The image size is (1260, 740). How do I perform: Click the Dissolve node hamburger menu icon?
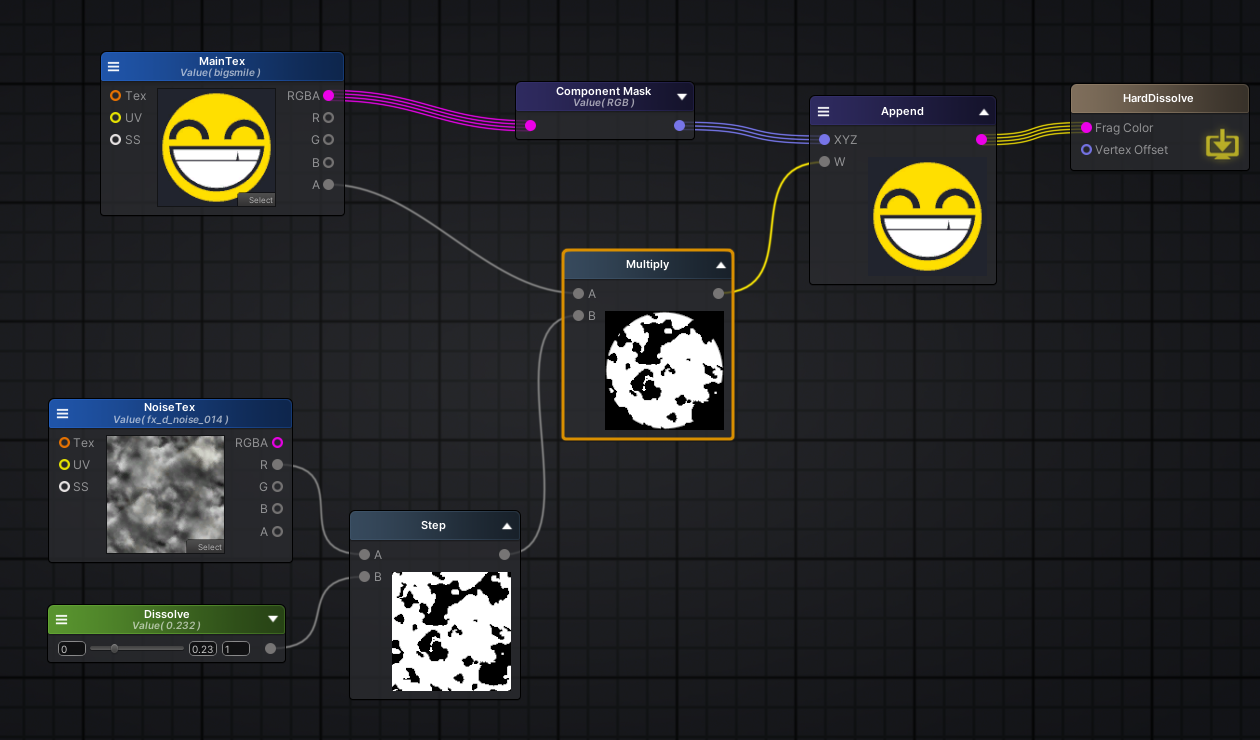pos(61,620)
